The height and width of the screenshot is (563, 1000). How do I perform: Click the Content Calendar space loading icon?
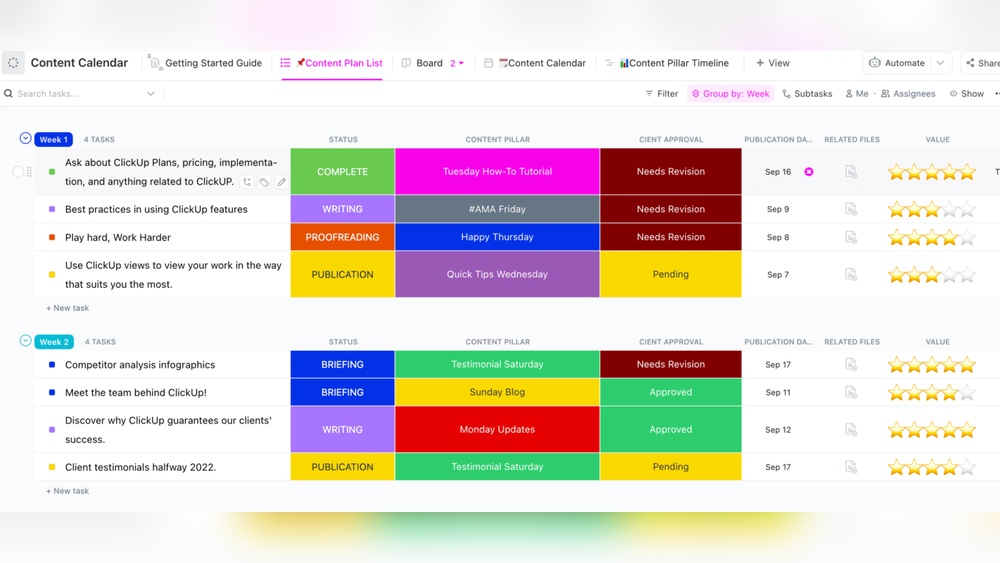tap(13, 62)
